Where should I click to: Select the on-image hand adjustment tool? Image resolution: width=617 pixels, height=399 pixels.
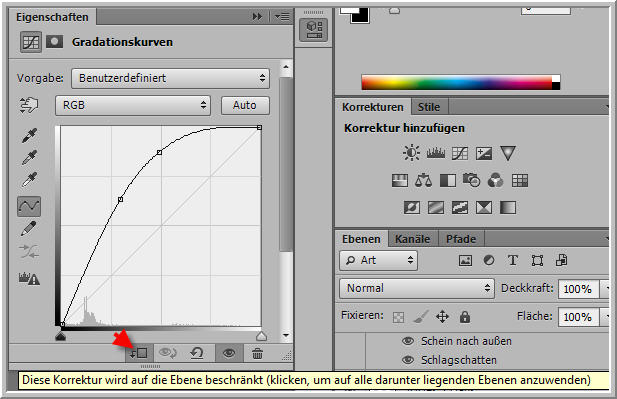pos(29,105)
